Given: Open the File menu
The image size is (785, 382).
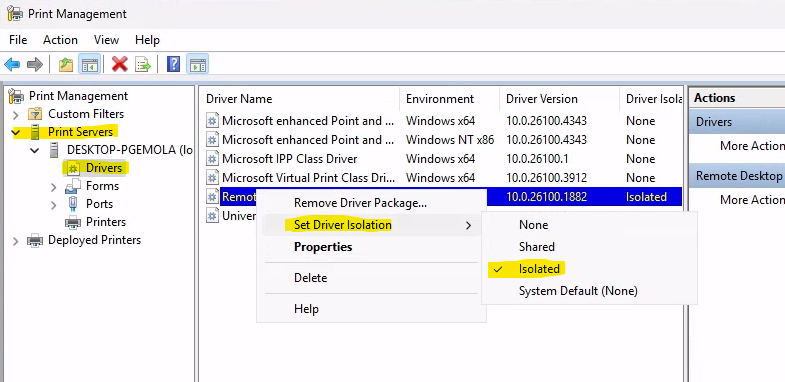Looking at the screenshot, I should pyautogui.click(x=18, y=40).
